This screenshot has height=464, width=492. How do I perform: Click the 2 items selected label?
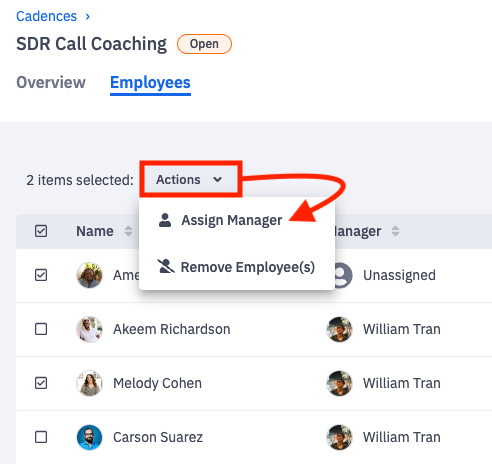click(80, 180)
